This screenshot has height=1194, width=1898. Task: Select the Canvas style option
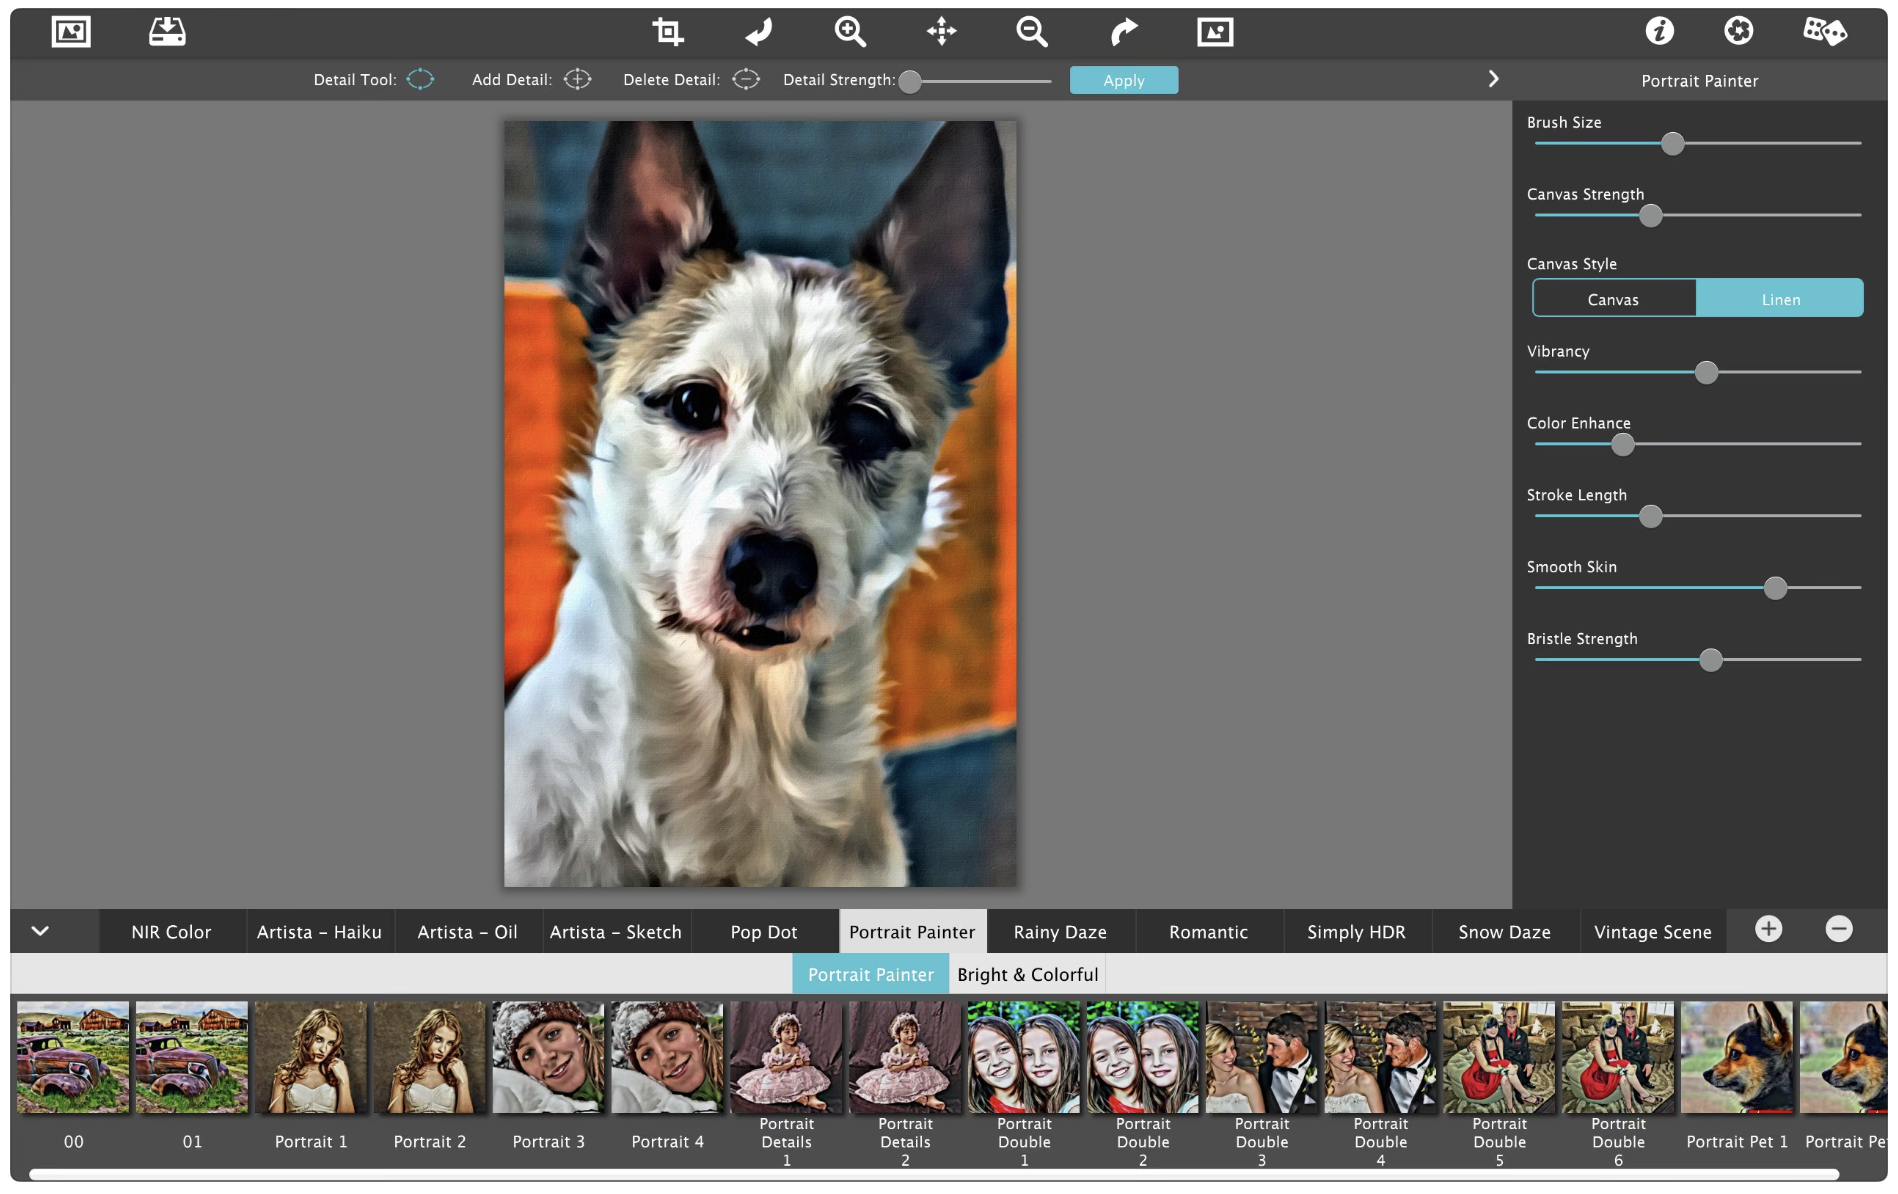coord(1613,299)
